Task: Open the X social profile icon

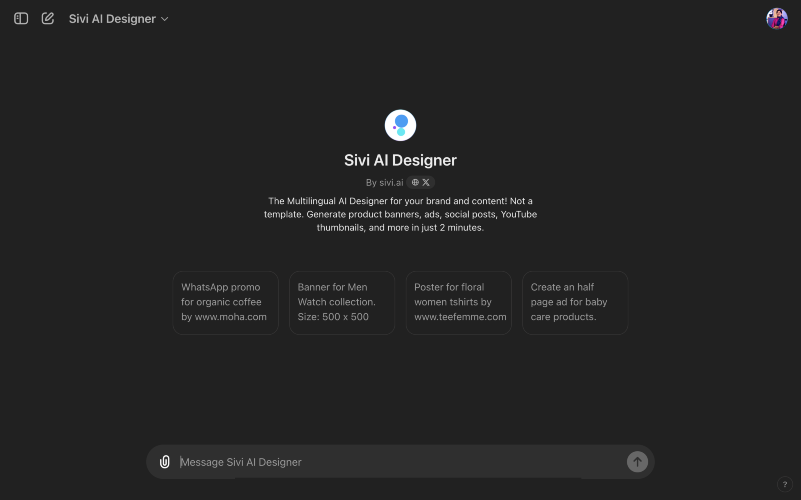Action: click(x=426, y=182)
